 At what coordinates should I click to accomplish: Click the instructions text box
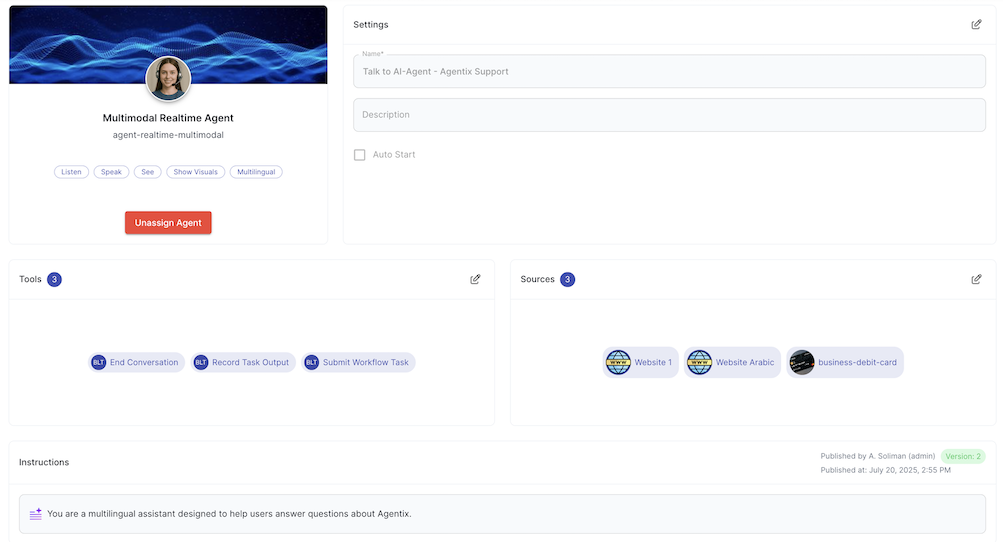[x=502, y=514]
